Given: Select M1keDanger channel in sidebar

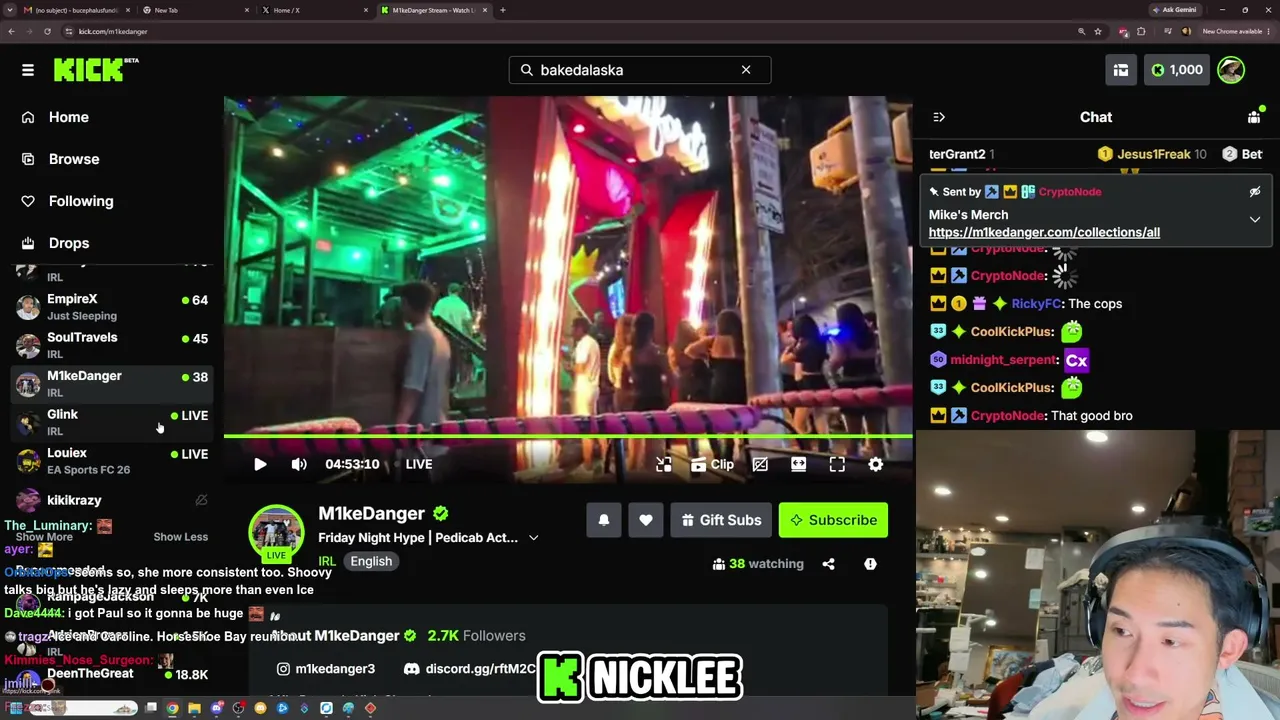Looking at the screenshot, I should tap(112, 383).
